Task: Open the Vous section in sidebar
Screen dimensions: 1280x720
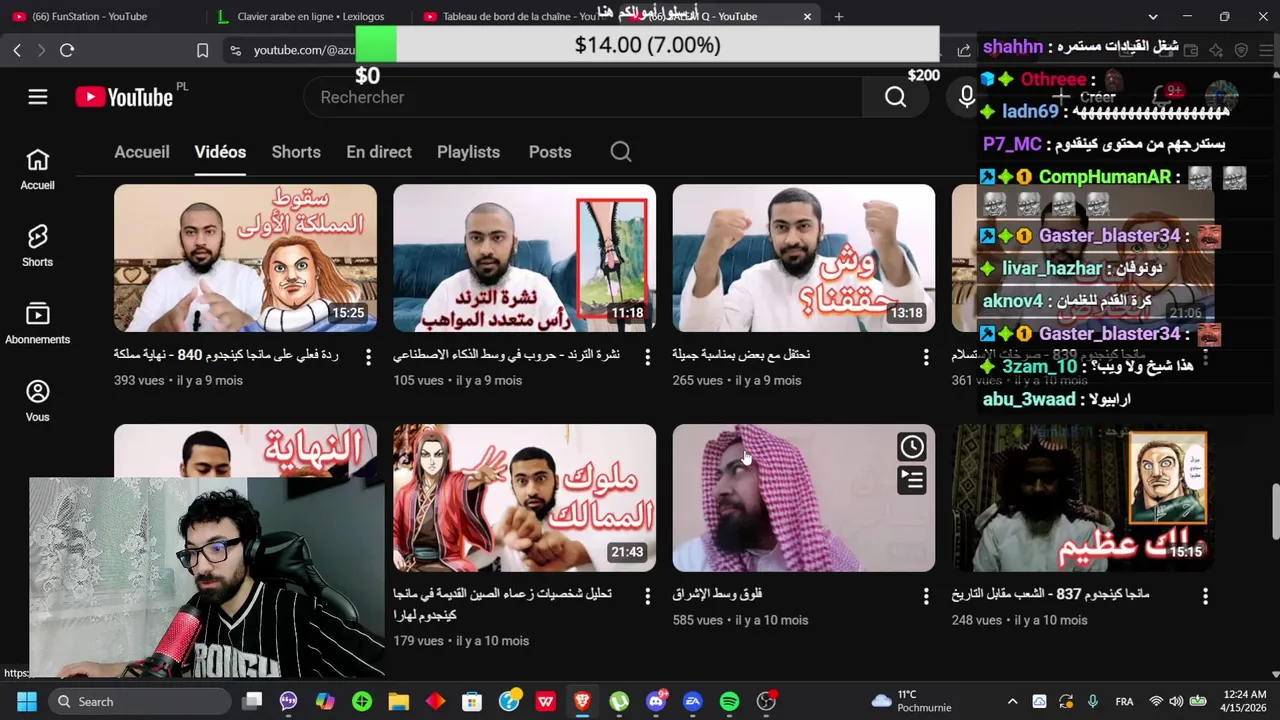Action: click(38, 401)
